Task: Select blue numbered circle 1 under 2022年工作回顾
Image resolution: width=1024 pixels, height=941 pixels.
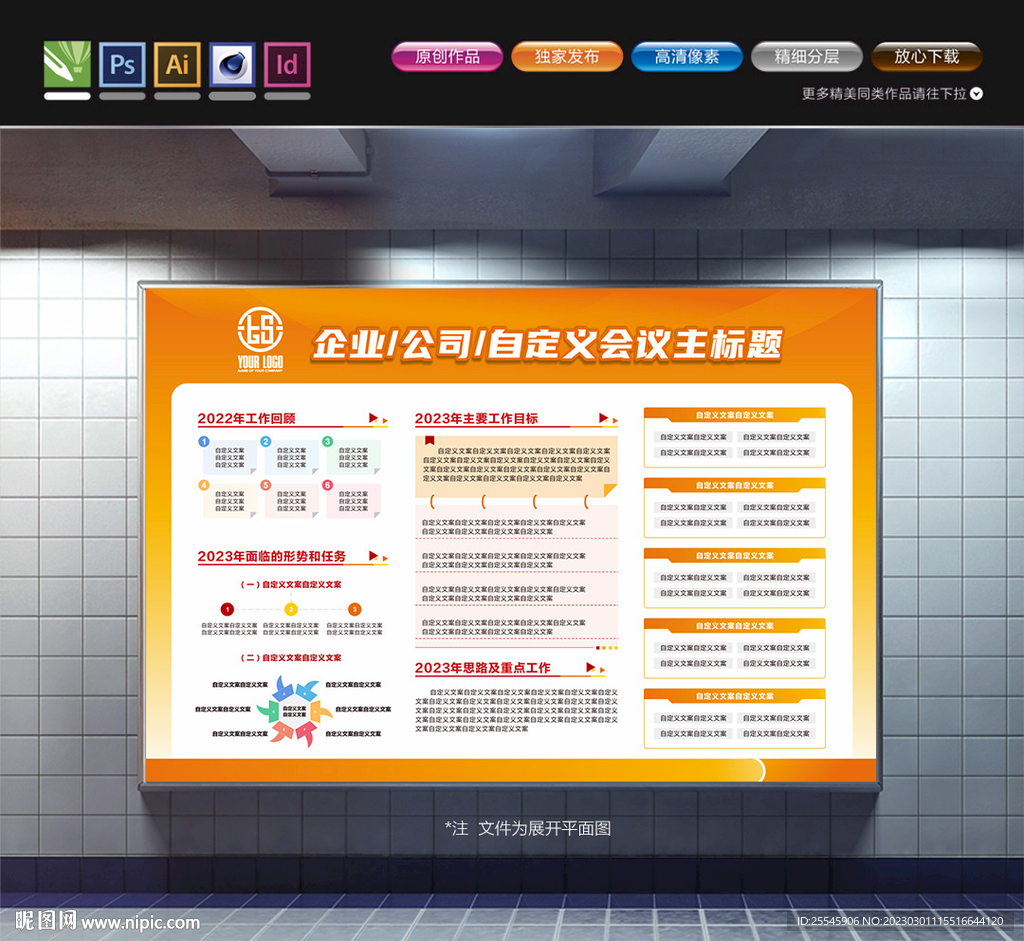Action: tap(204, 441)
